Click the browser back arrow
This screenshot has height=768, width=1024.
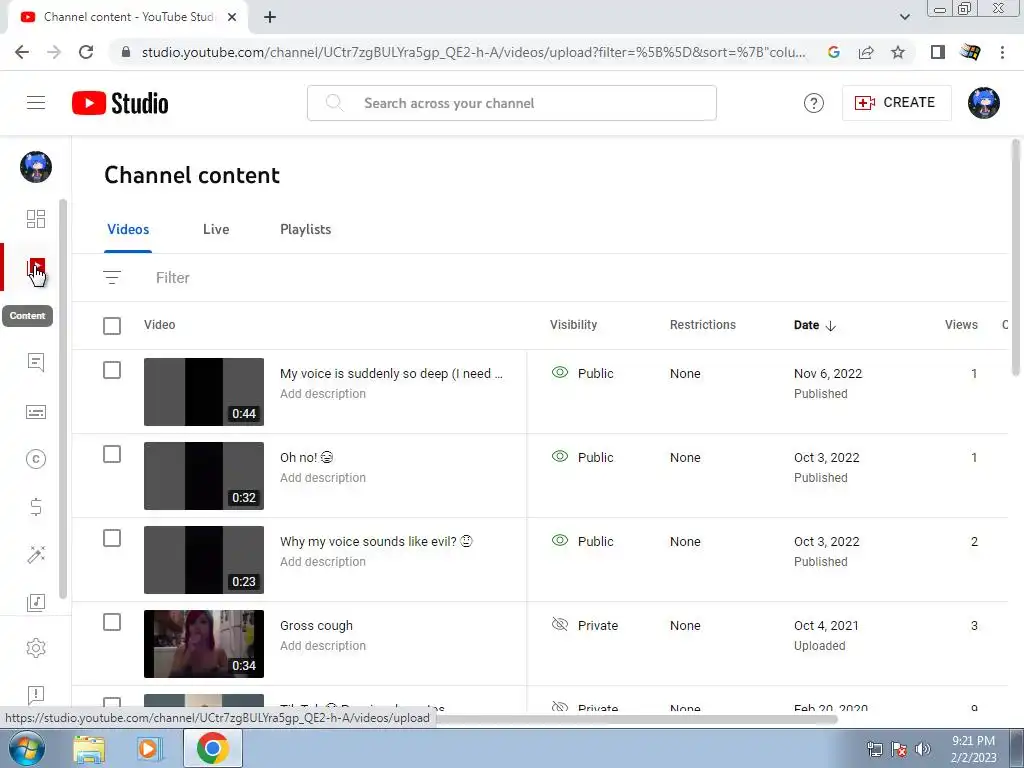coord(22,52)
